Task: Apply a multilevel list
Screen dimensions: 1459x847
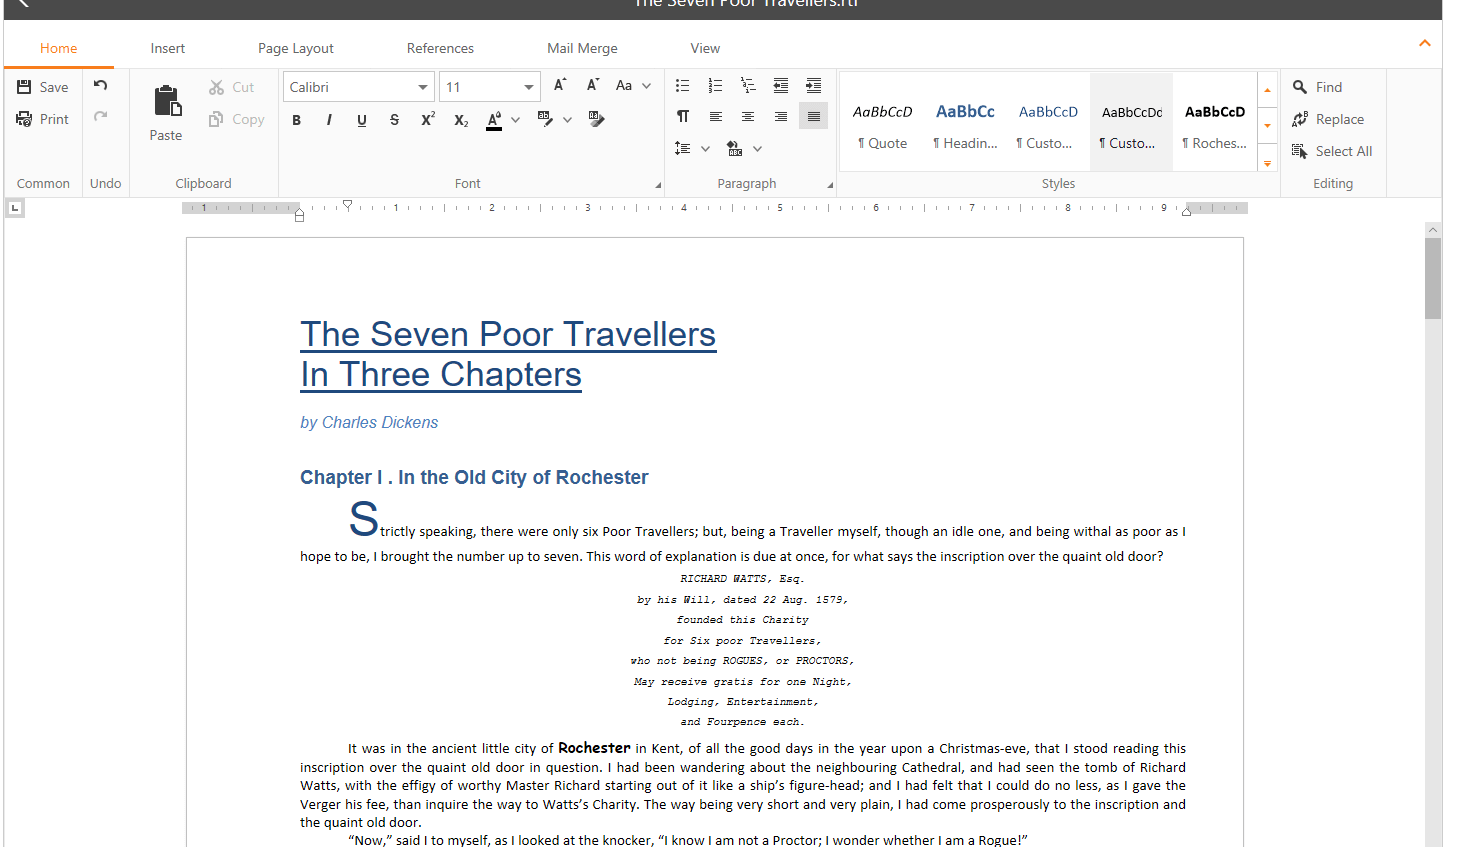Action: click(x=748, y=86)
